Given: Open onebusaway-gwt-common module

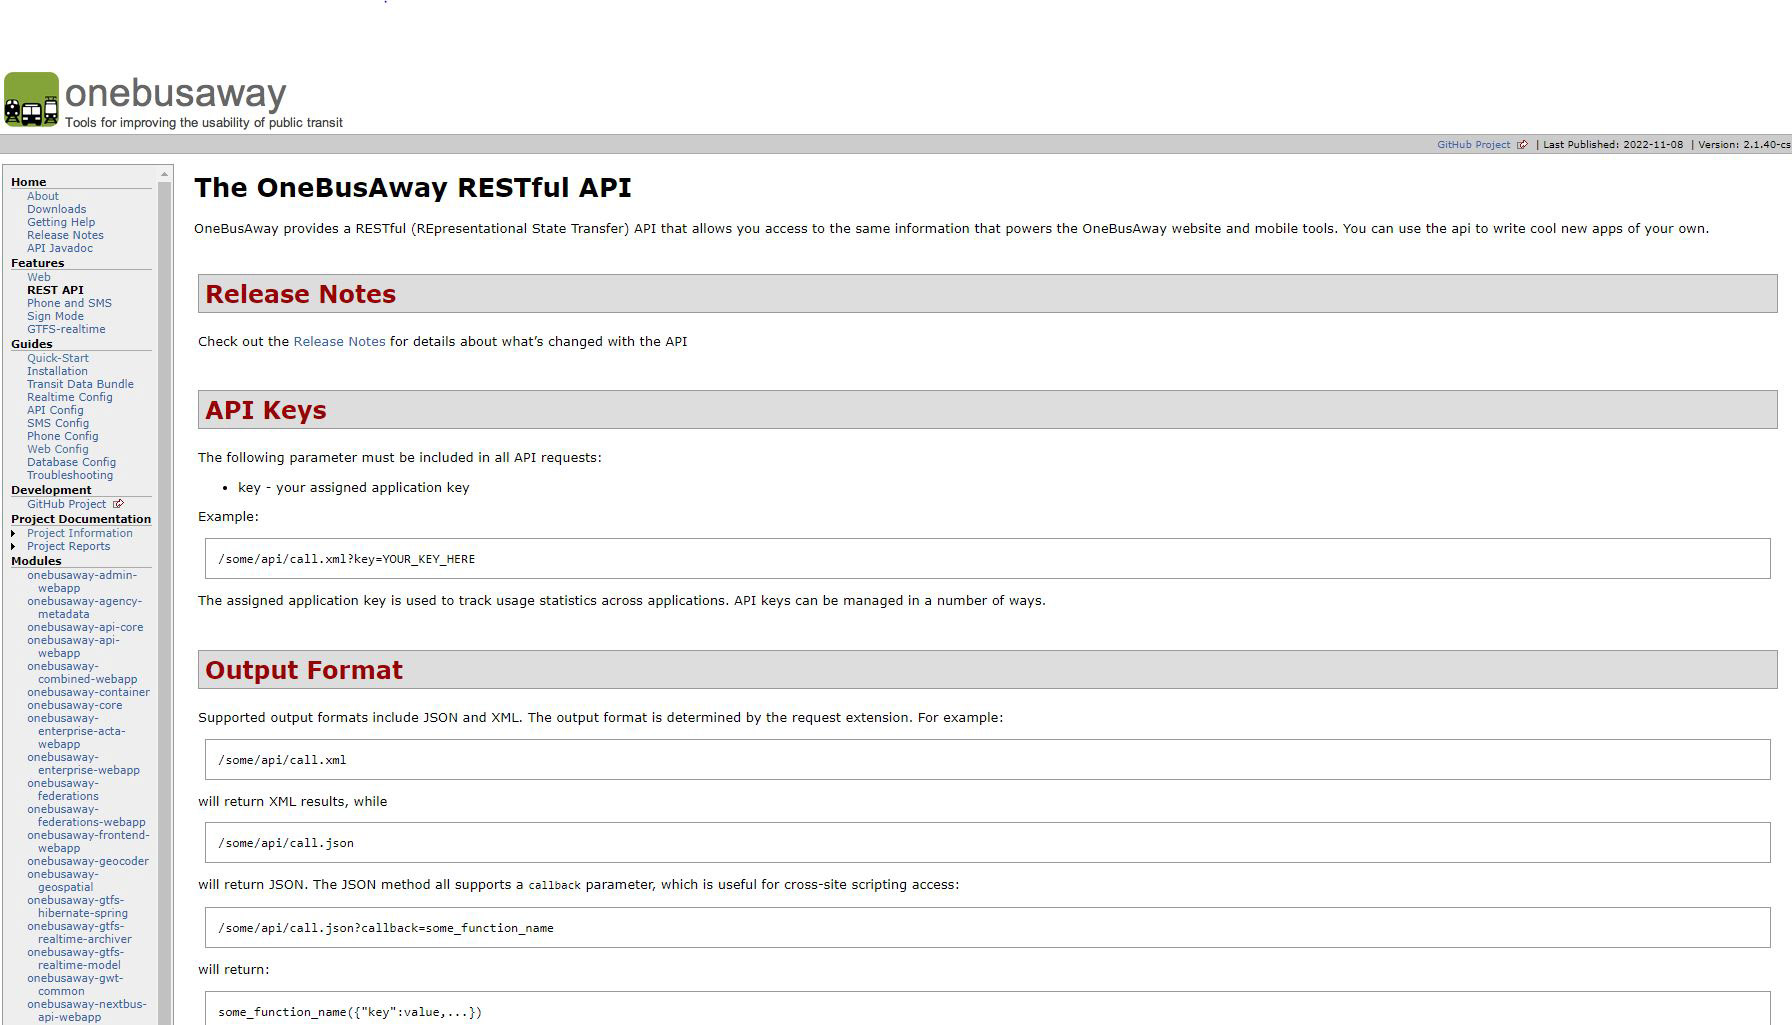Looking at the screenshot, I should click(75, 984).
